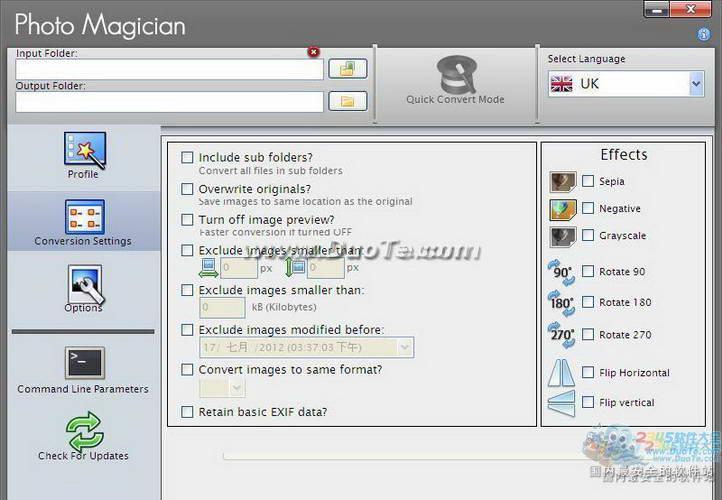722x500 pixels.
Task: Check Exclude images smaller than px option
Action: tap(187, 250)
